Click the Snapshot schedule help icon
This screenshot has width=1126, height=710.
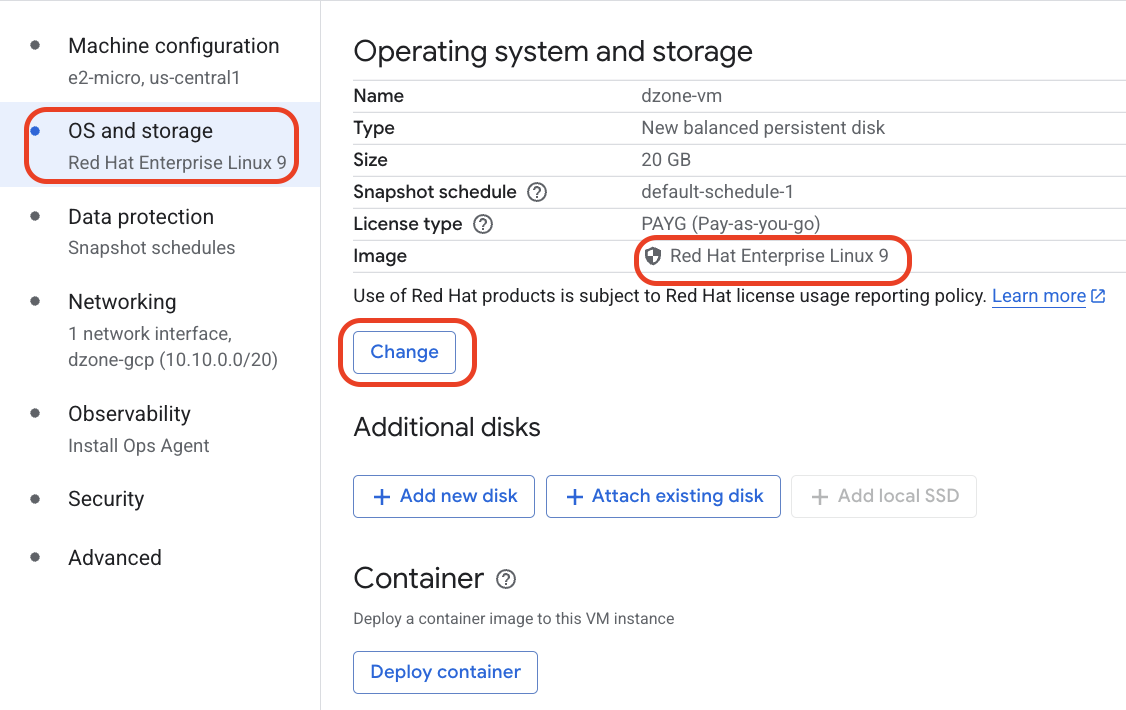point(536,192)
